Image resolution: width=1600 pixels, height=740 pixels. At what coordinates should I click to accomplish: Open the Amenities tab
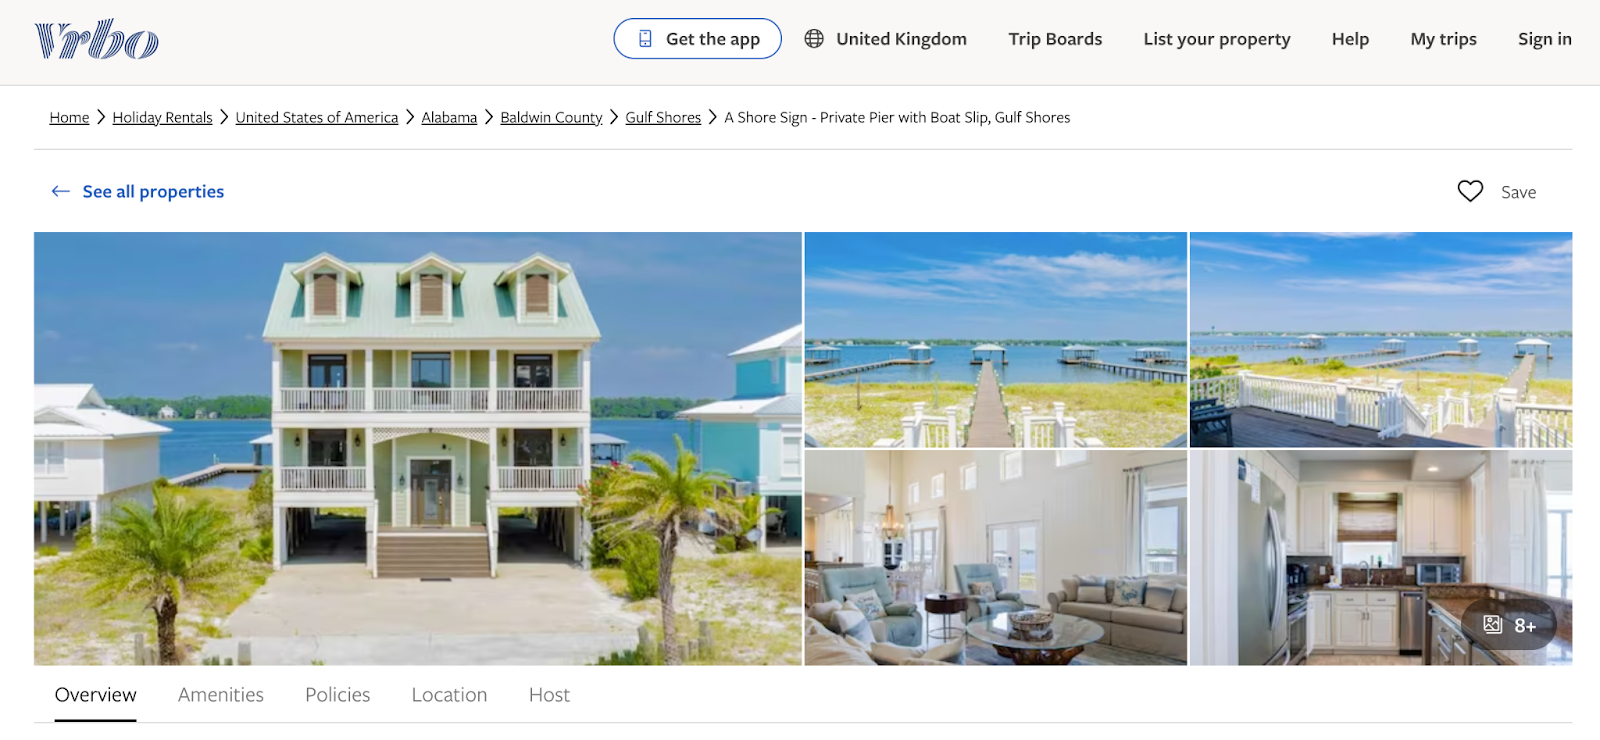(x=221, y=695)
